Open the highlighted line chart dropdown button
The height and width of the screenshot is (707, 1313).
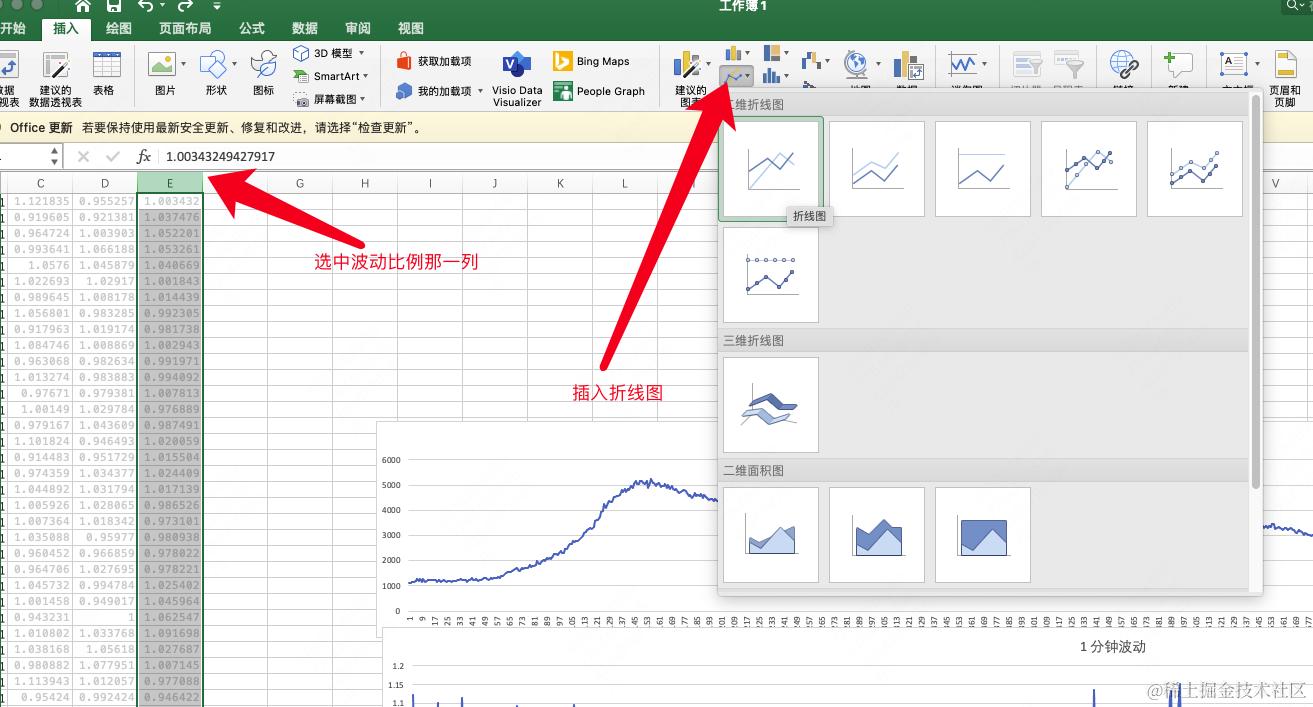(736, 76)
